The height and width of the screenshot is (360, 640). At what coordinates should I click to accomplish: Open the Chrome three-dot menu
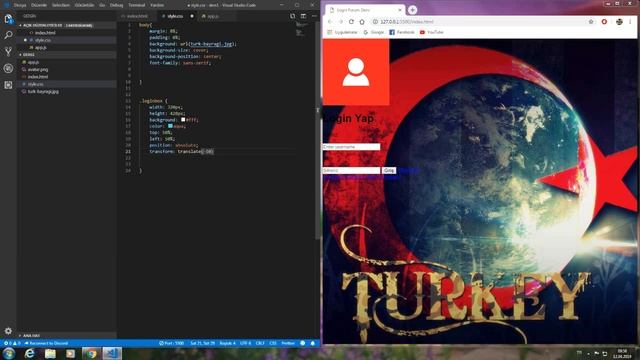[x=631, y=22]
